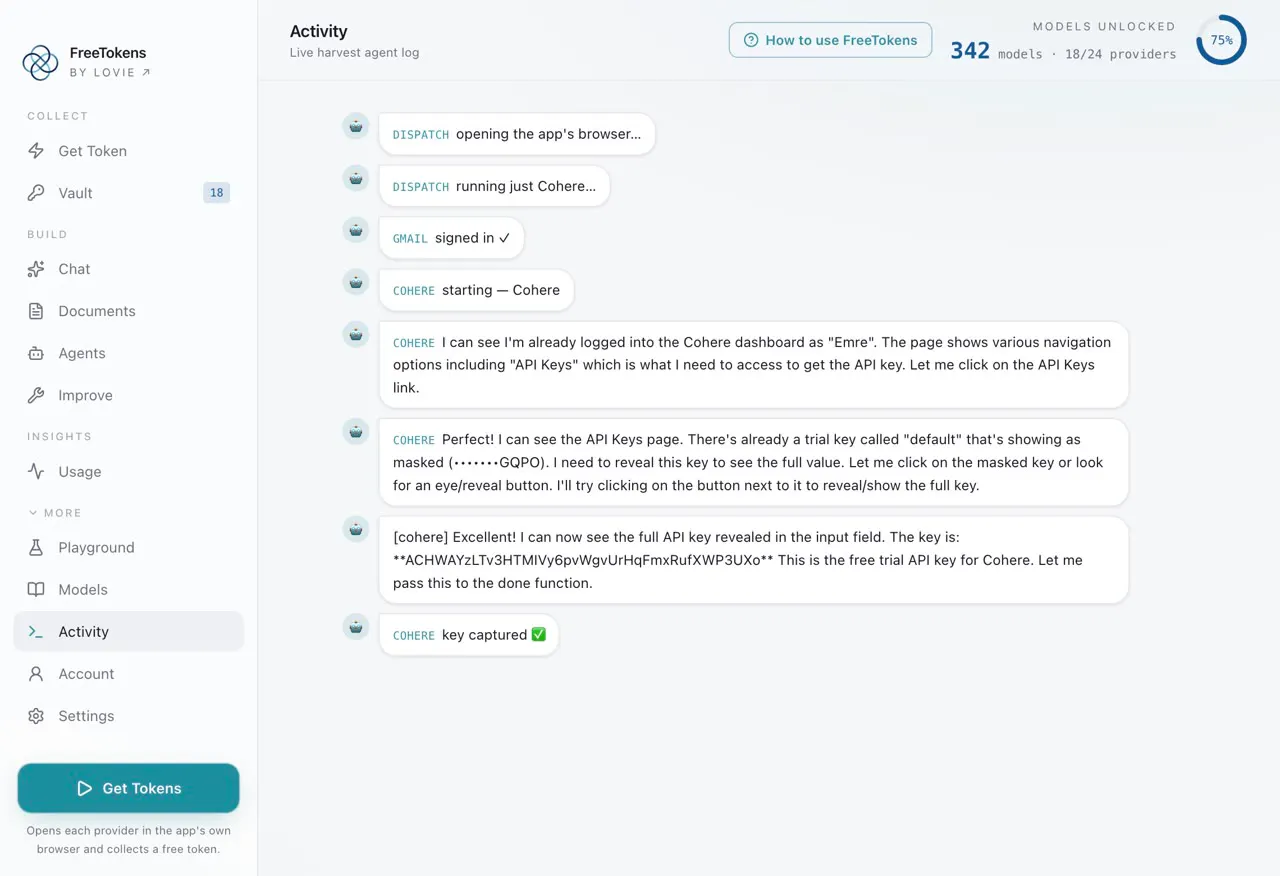The width and height of the screenshot is (1280, 876).
Task: Click the avatar beside the 'Perfect! I can see' message
Action: point(356,432)
